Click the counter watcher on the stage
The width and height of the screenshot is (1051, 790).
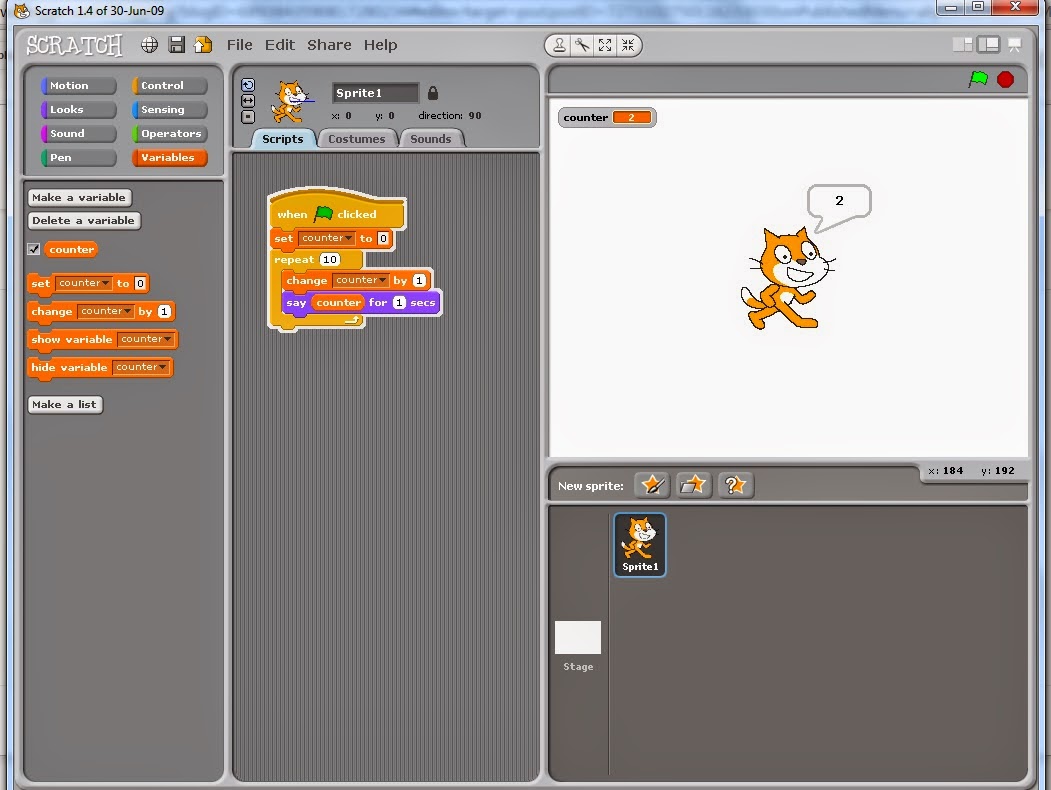pyautogui.click(x=607, y=117)
